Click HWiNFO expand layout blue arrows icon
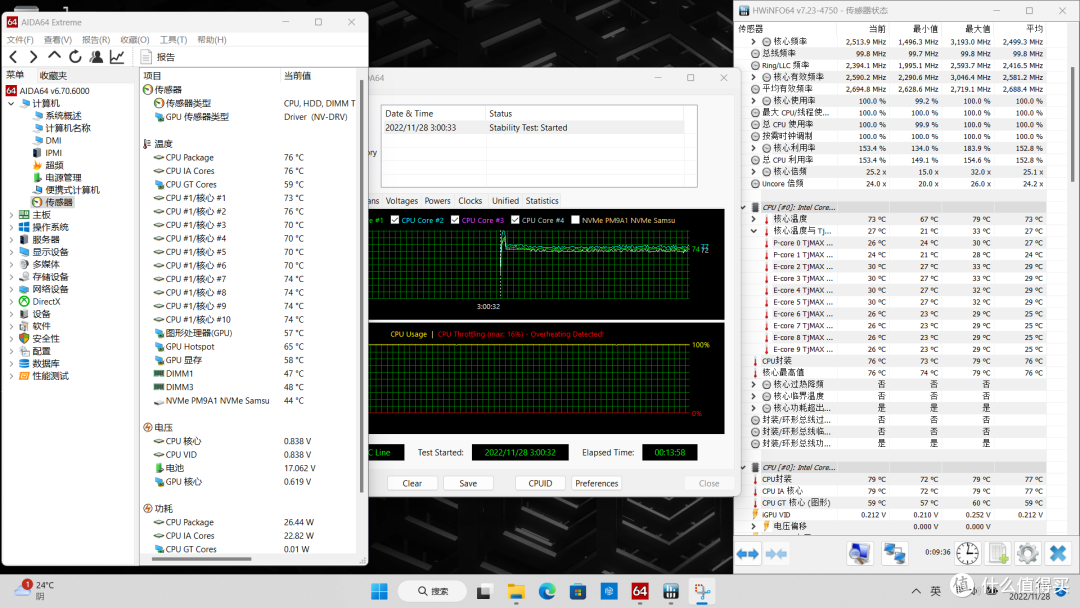 (x=748, y=554)
